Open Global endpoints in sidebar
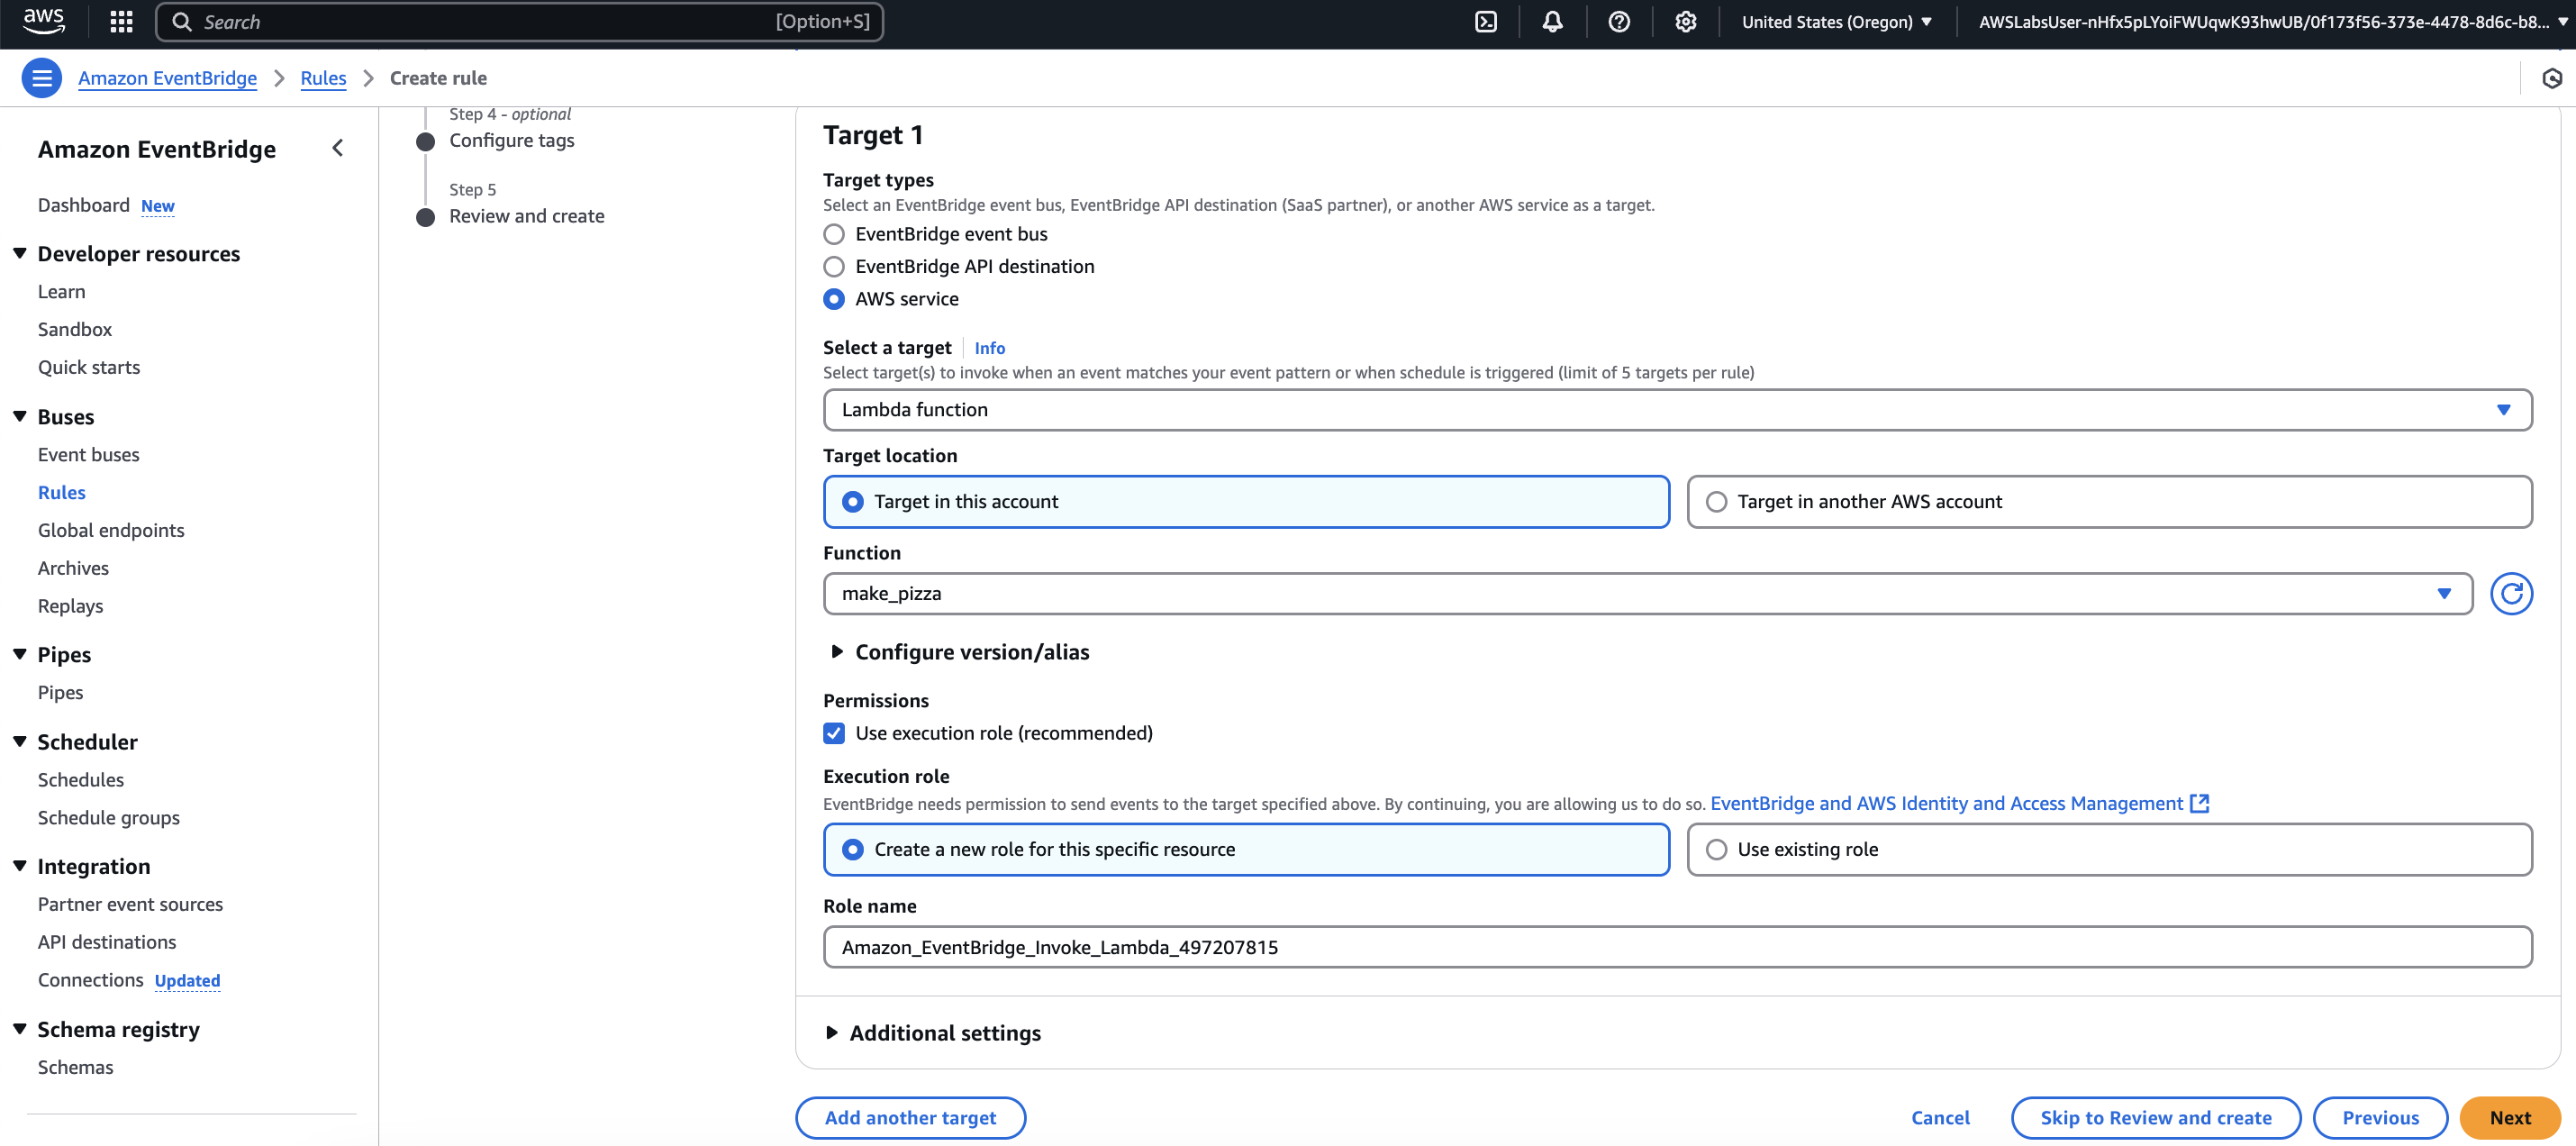The height and width of the screenshot is (1146, 2576). coord(111,530)
